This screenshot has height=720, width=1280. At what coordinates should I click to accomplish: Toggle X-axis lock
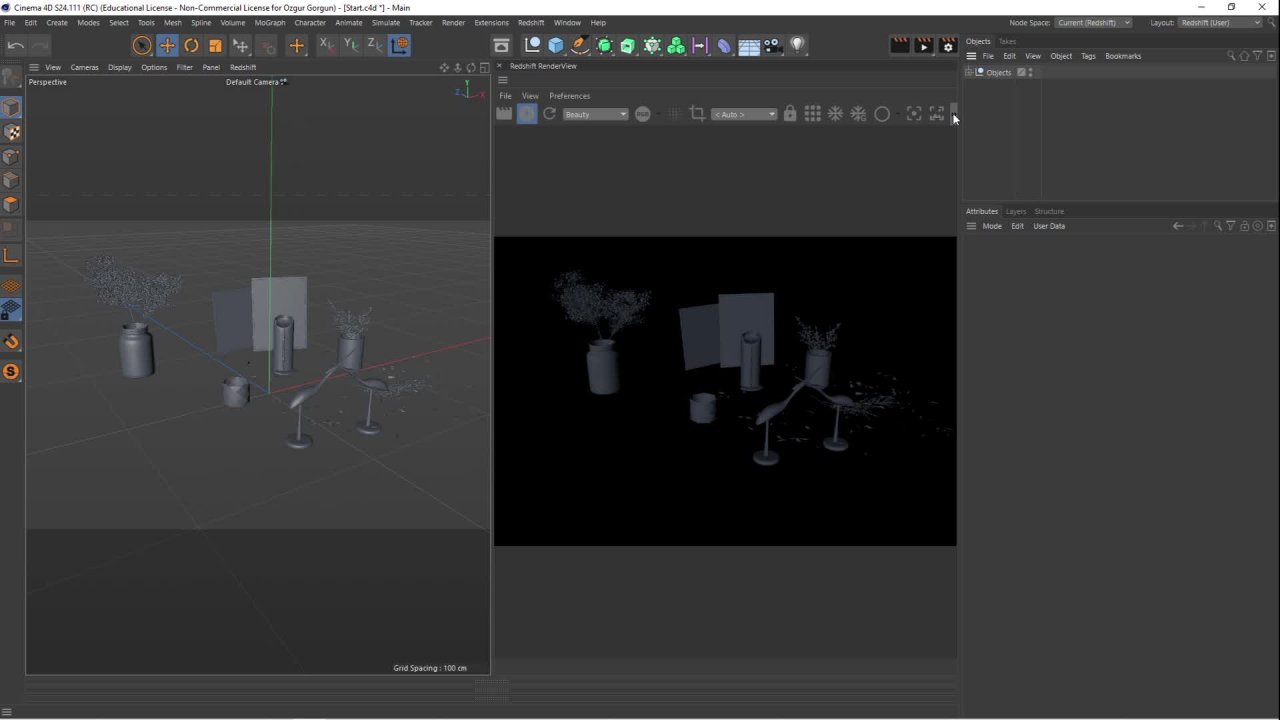[326, 45]
